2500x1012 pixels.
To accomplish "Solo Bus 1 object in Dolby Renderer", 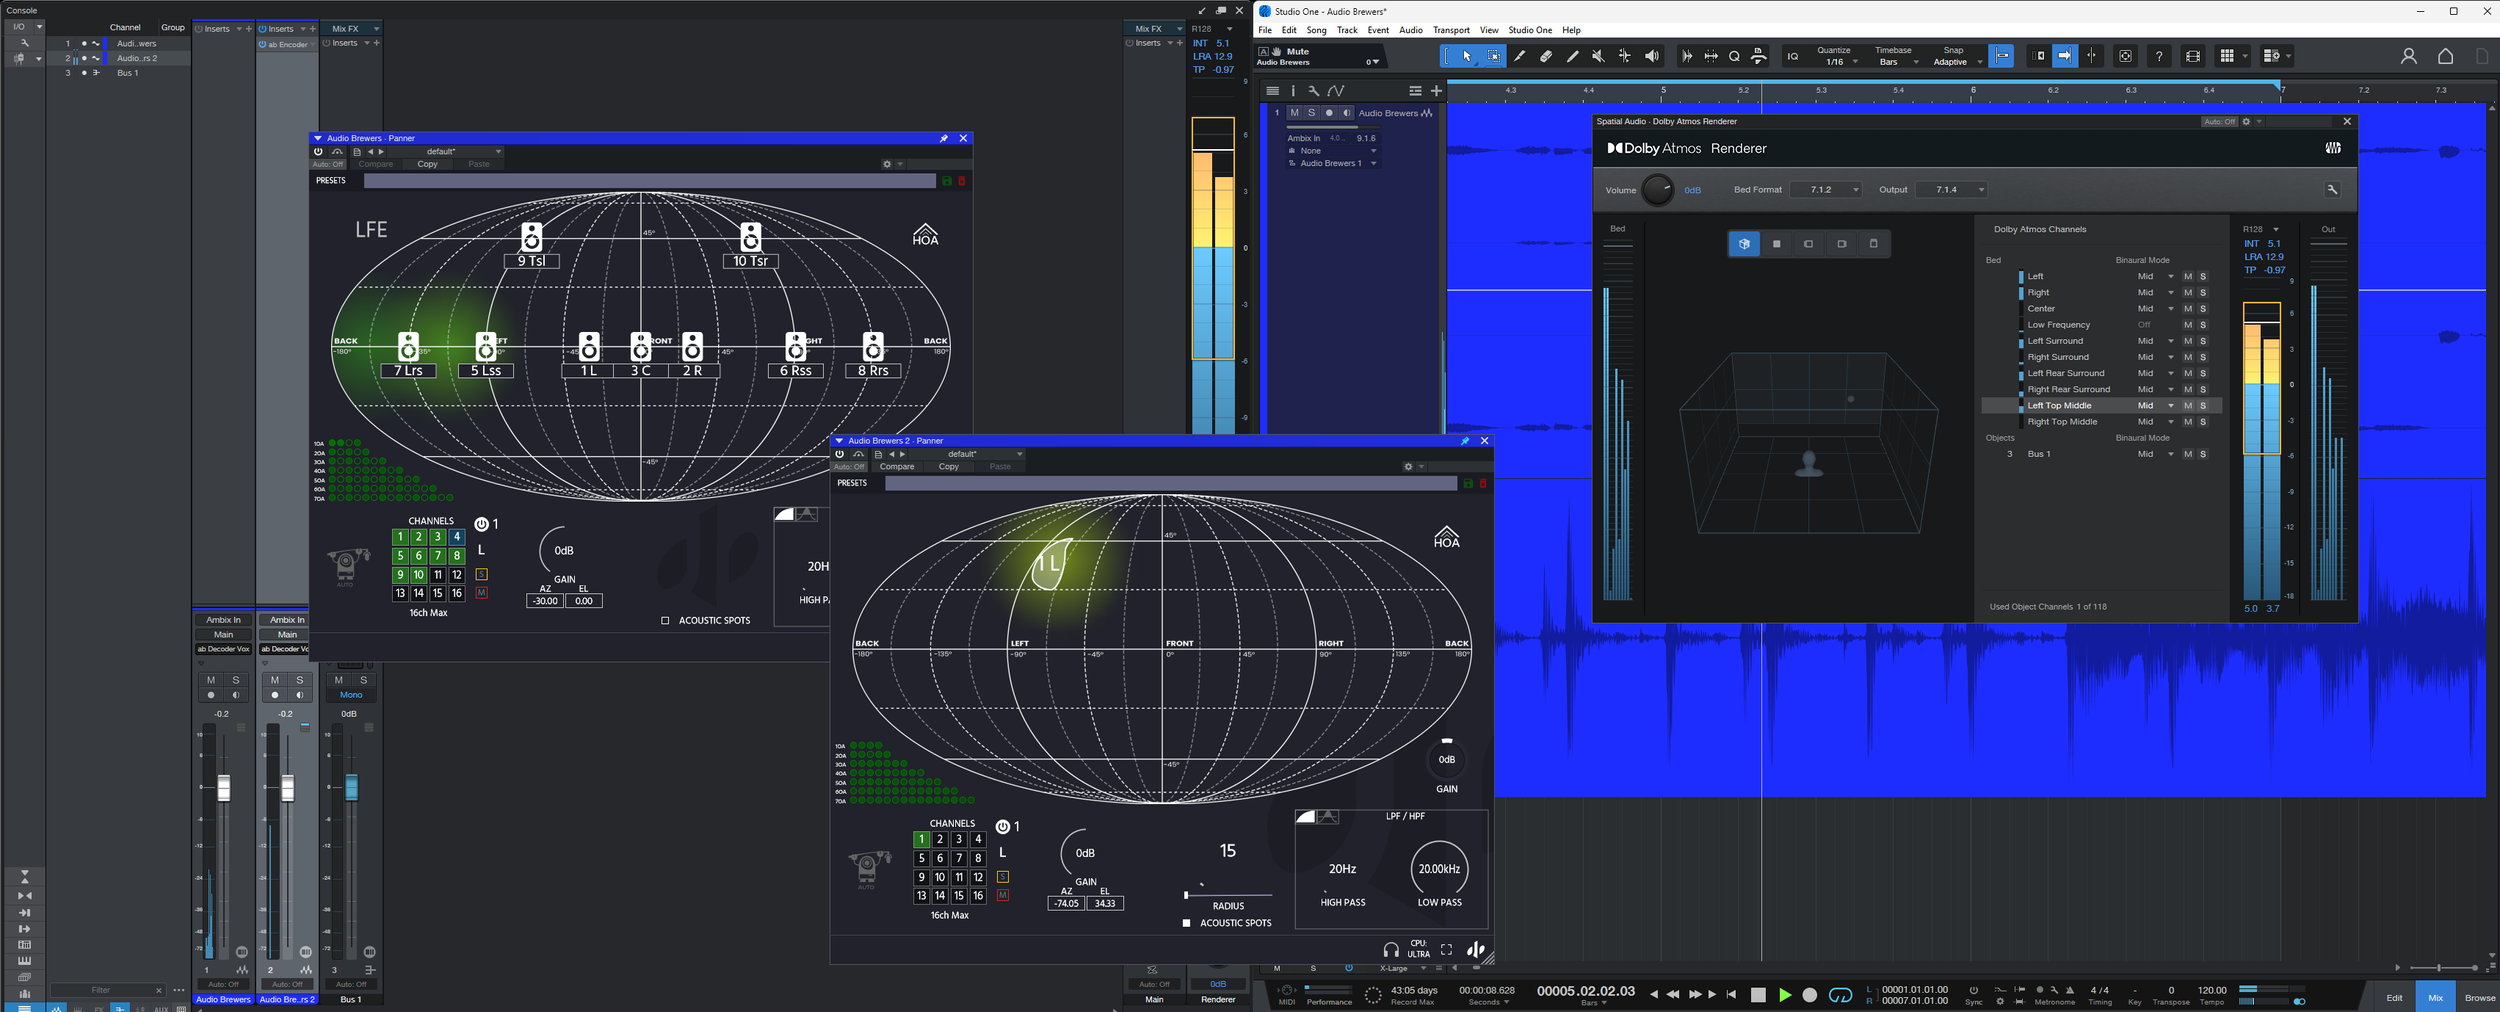I will (2203, 454).
